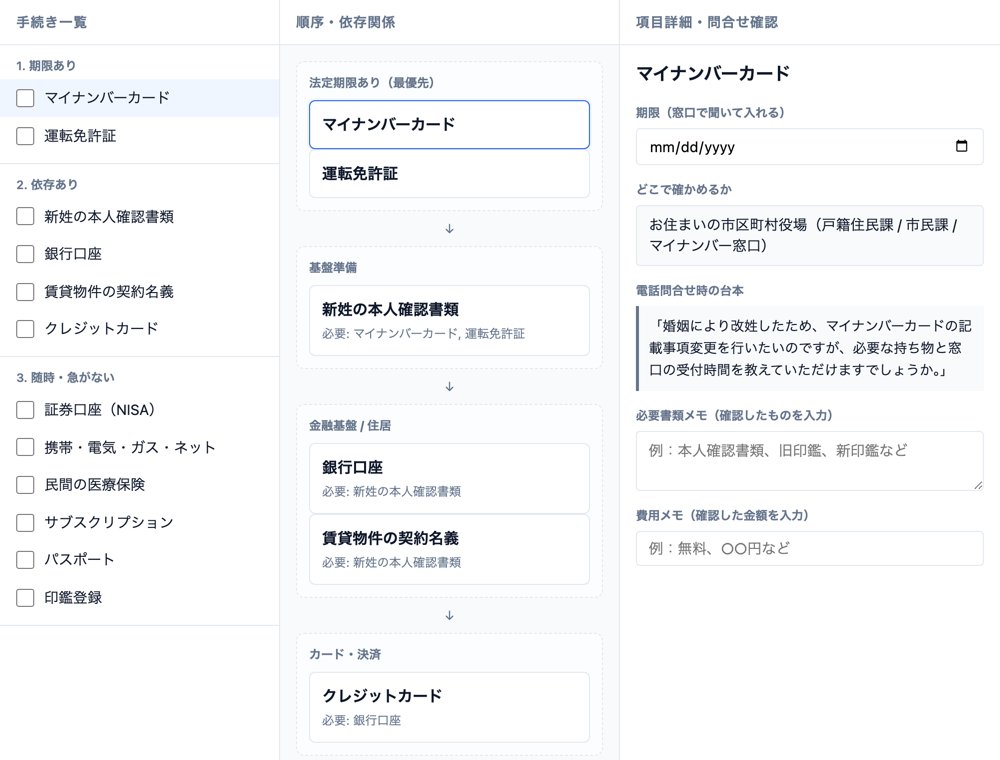Select the 運転免許証 card in dependency flow
Screen dimensions: 1000x760
[449, 173]
